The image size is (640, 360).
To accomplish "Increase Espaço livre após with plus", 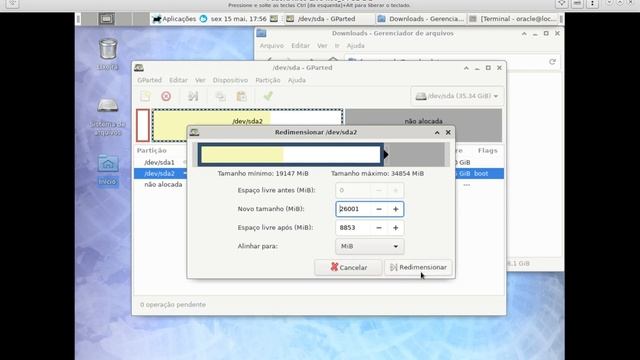I will coord(396,228).
